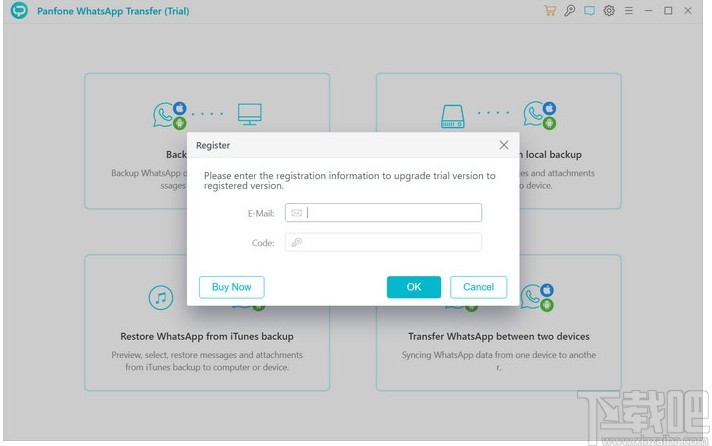Click the Buy Now button
Viewport: 712px width, 446px height.
coord(232,287)
